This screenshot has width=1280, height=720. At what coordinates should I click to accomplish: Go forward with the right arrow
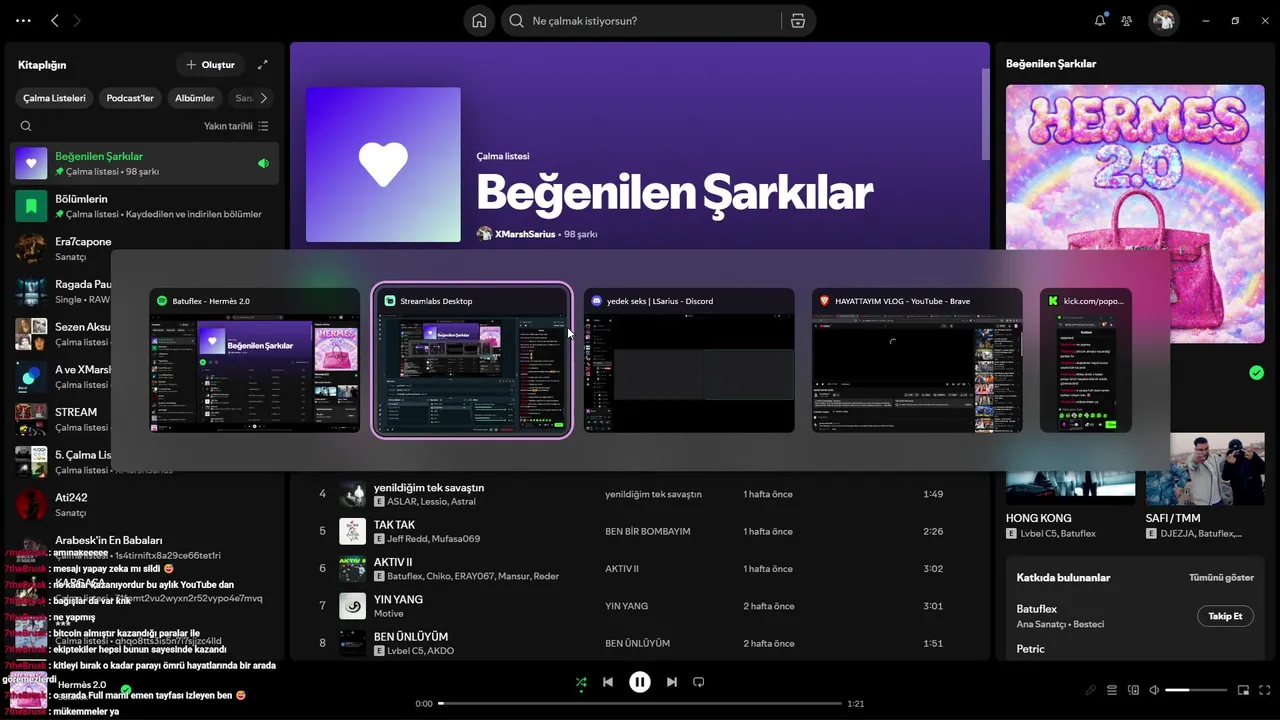77,20
